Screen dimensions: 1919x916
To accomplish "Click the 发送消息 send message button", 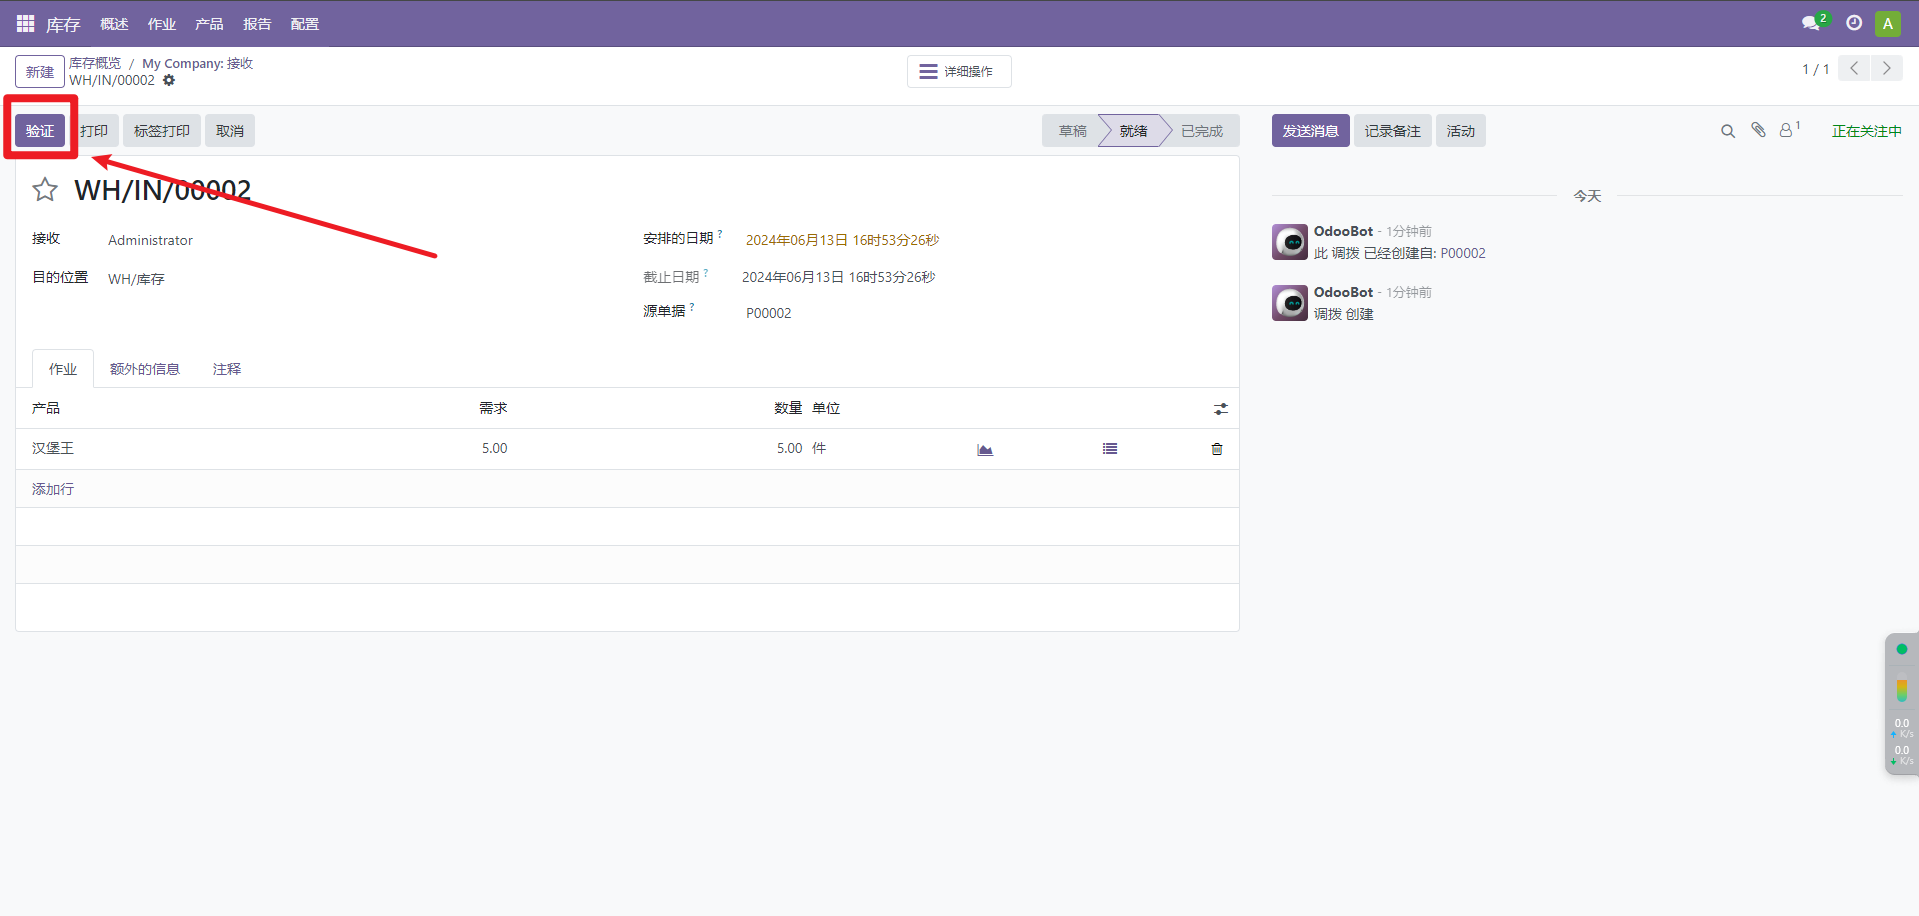I will pos(1311,131).
